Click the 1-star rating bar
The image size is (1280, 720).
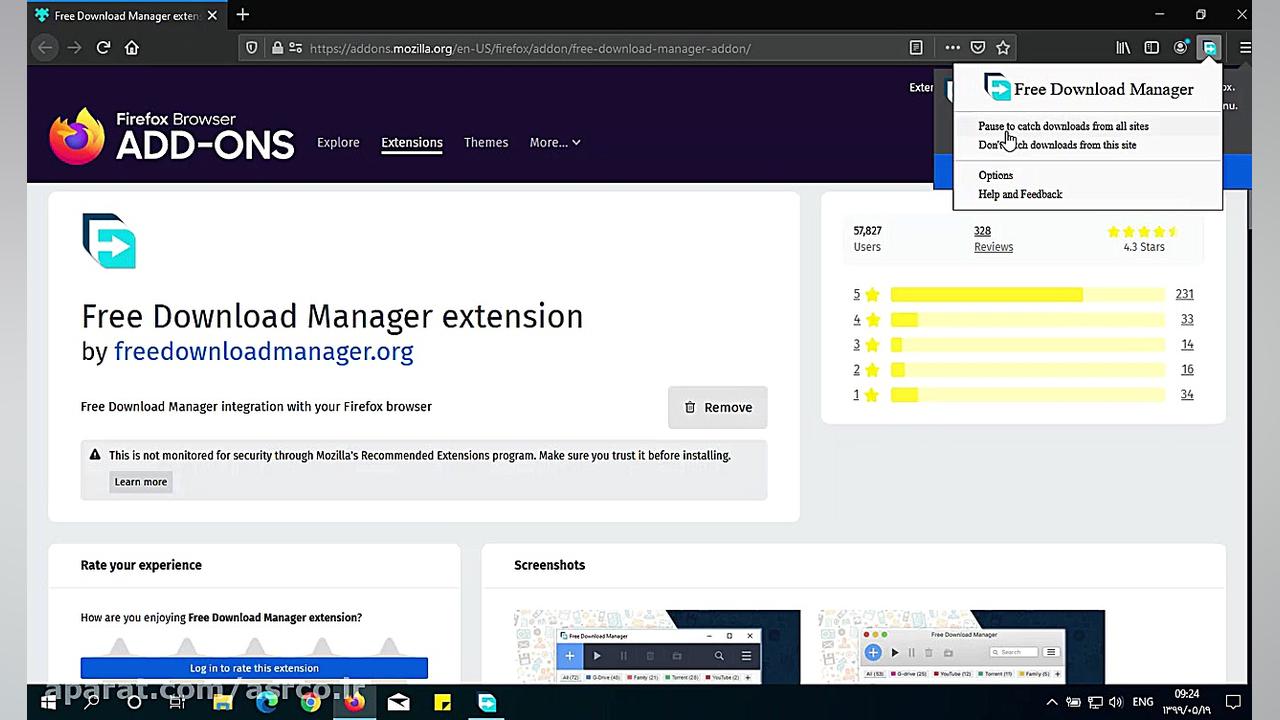[x=1028, y=394]
